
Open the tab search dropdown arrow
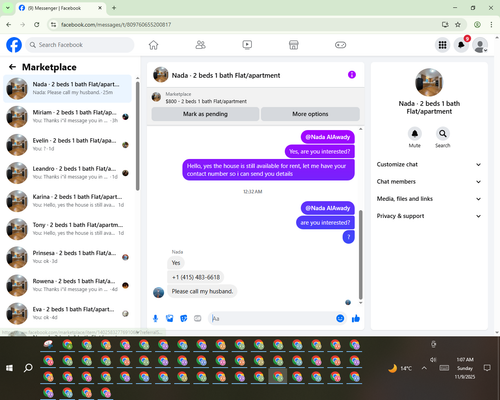click(x=8, y=8)
